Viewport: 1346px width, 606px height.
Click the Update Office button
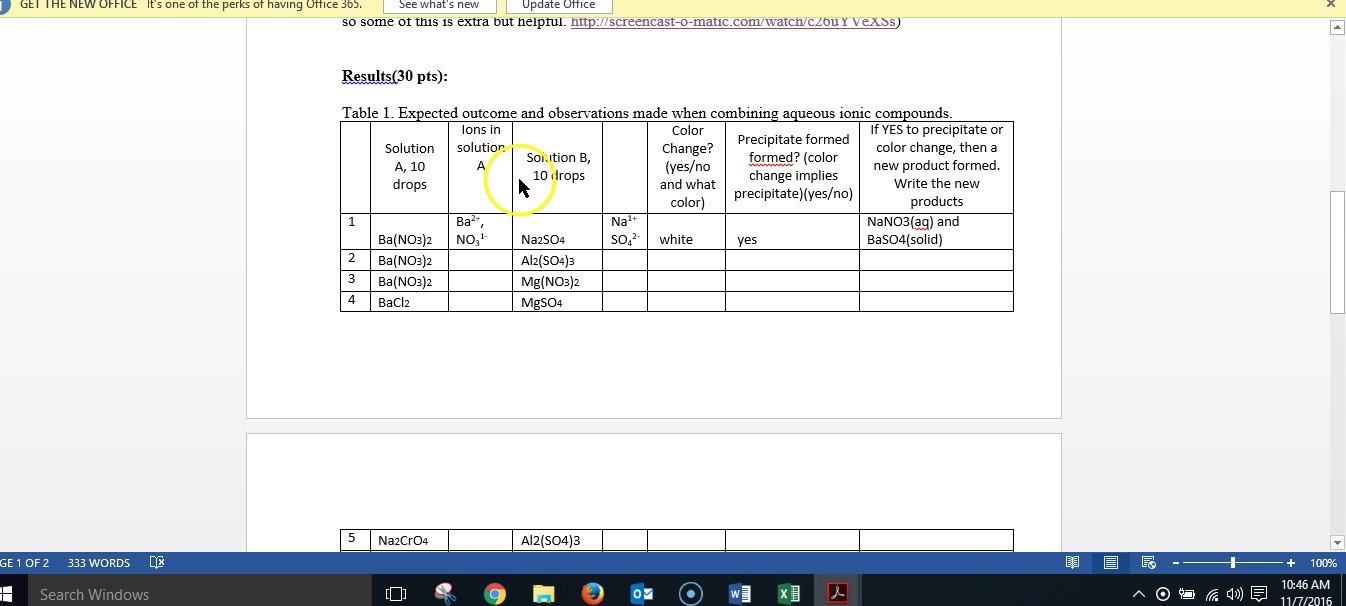tap(558, 5)
